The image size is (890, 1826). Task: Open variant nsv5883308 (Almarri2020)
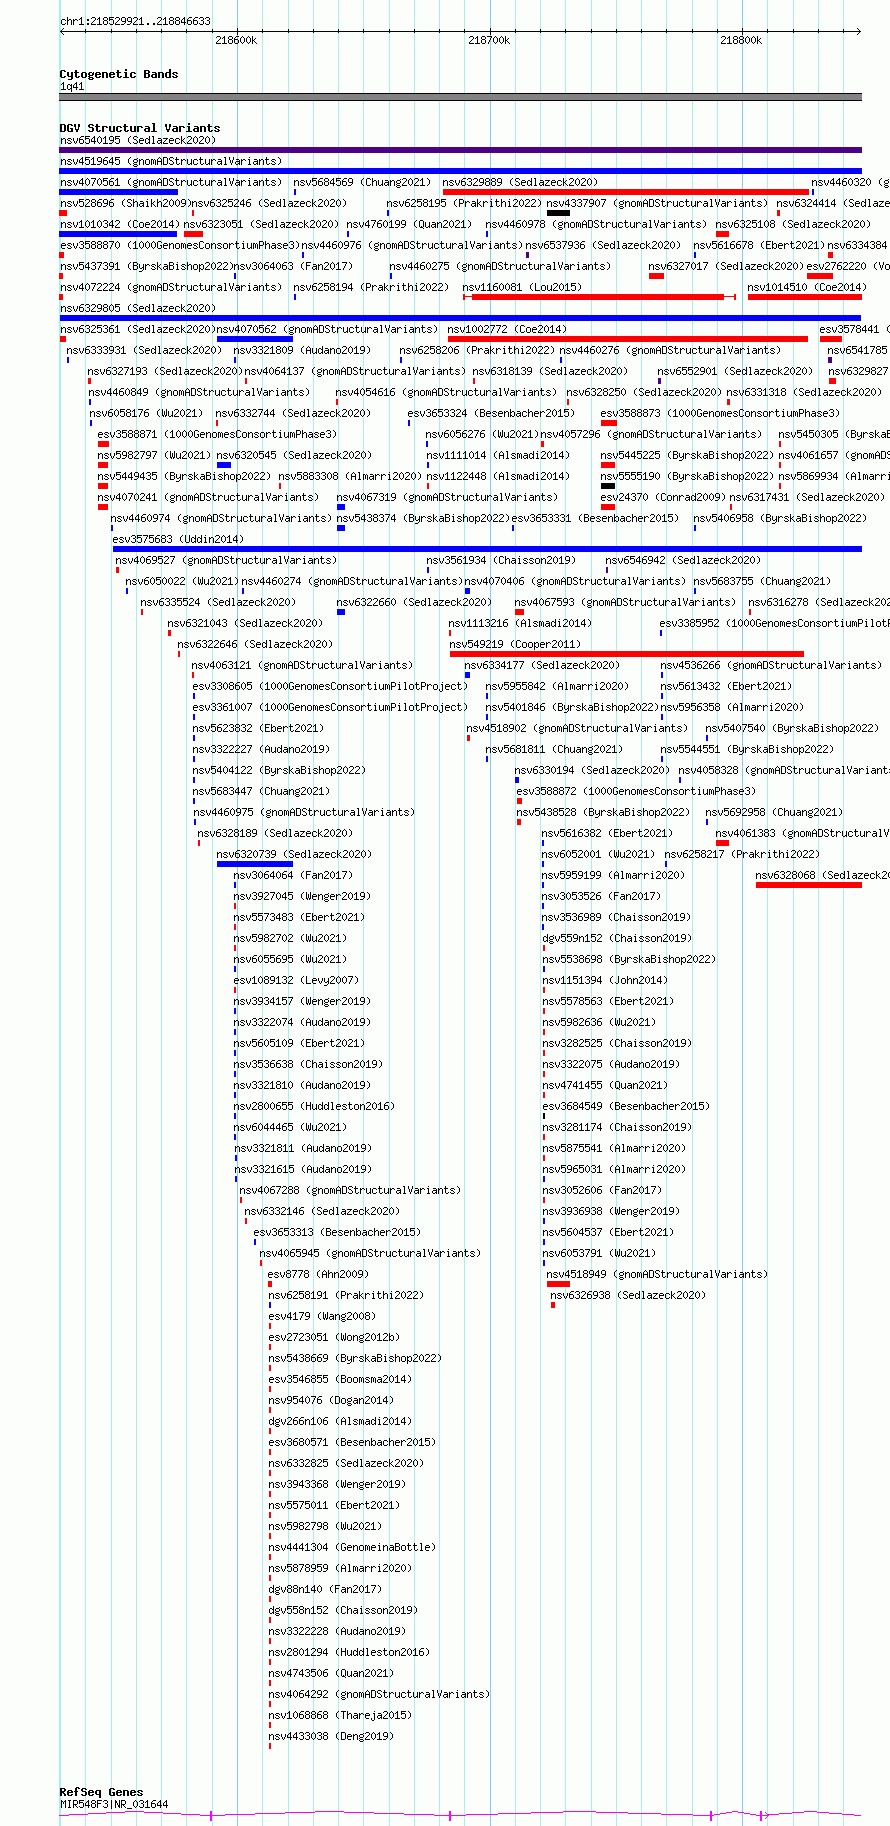(350, 476)
